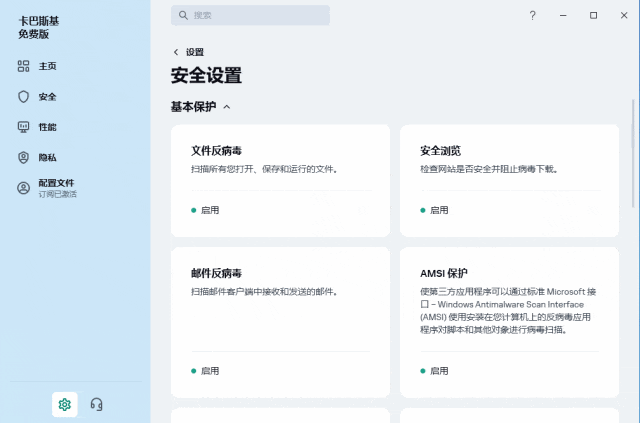Viewport: 640px width, 423px height.
Task: Open the 邮件反病毒 card title
Action: [x=216, y=273]
